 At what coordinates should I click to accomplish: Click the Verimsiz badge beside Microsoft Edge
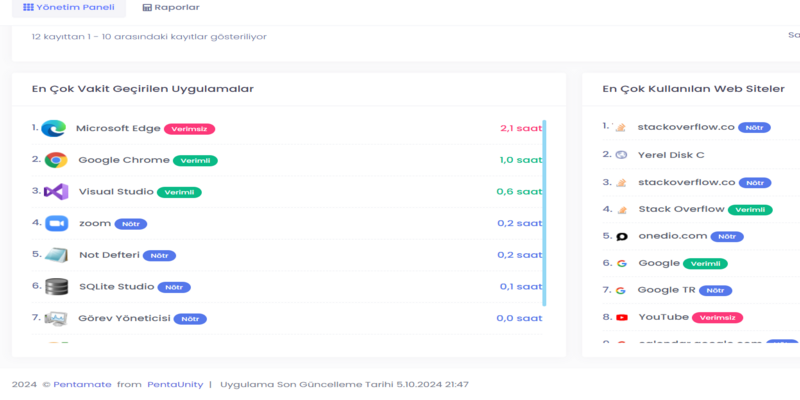[191, 129]
